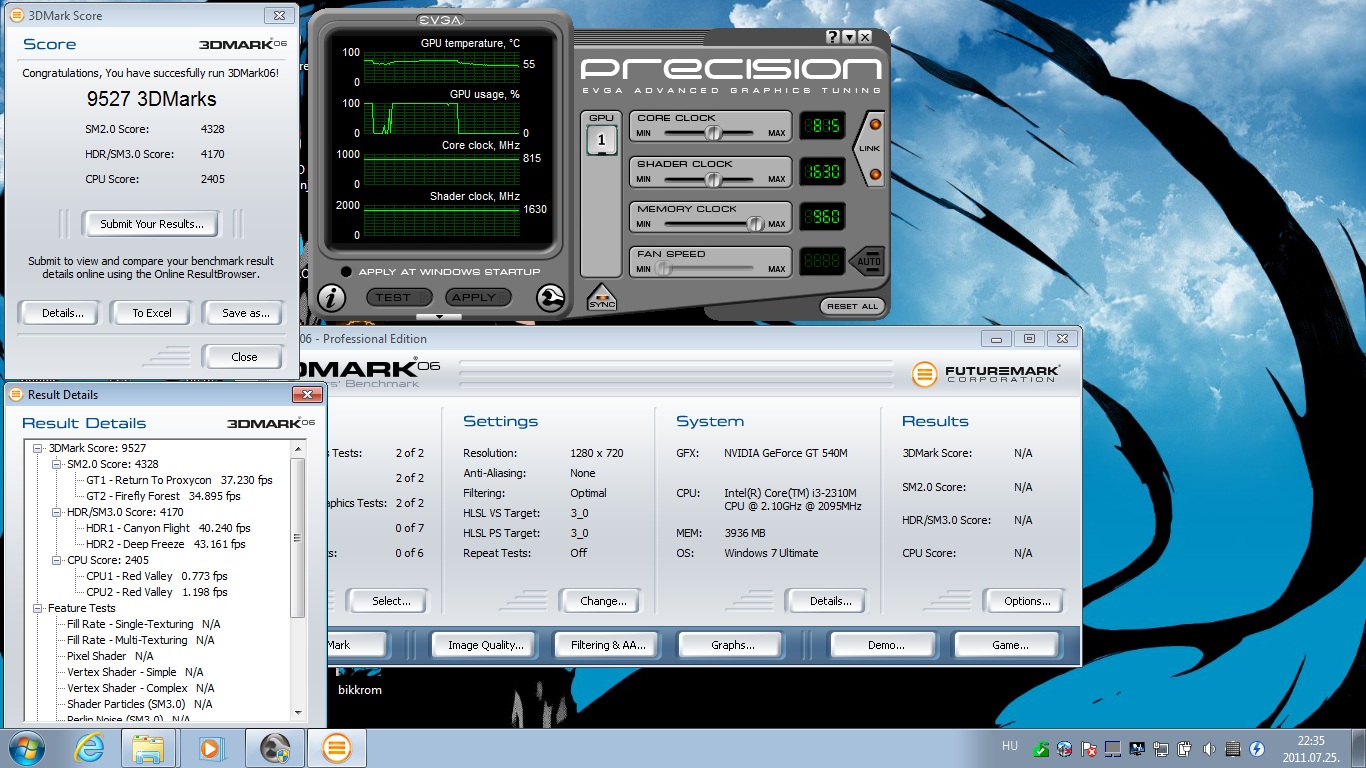
Task: Toggle the SYNC triangle button
Action: click(602, 297)
